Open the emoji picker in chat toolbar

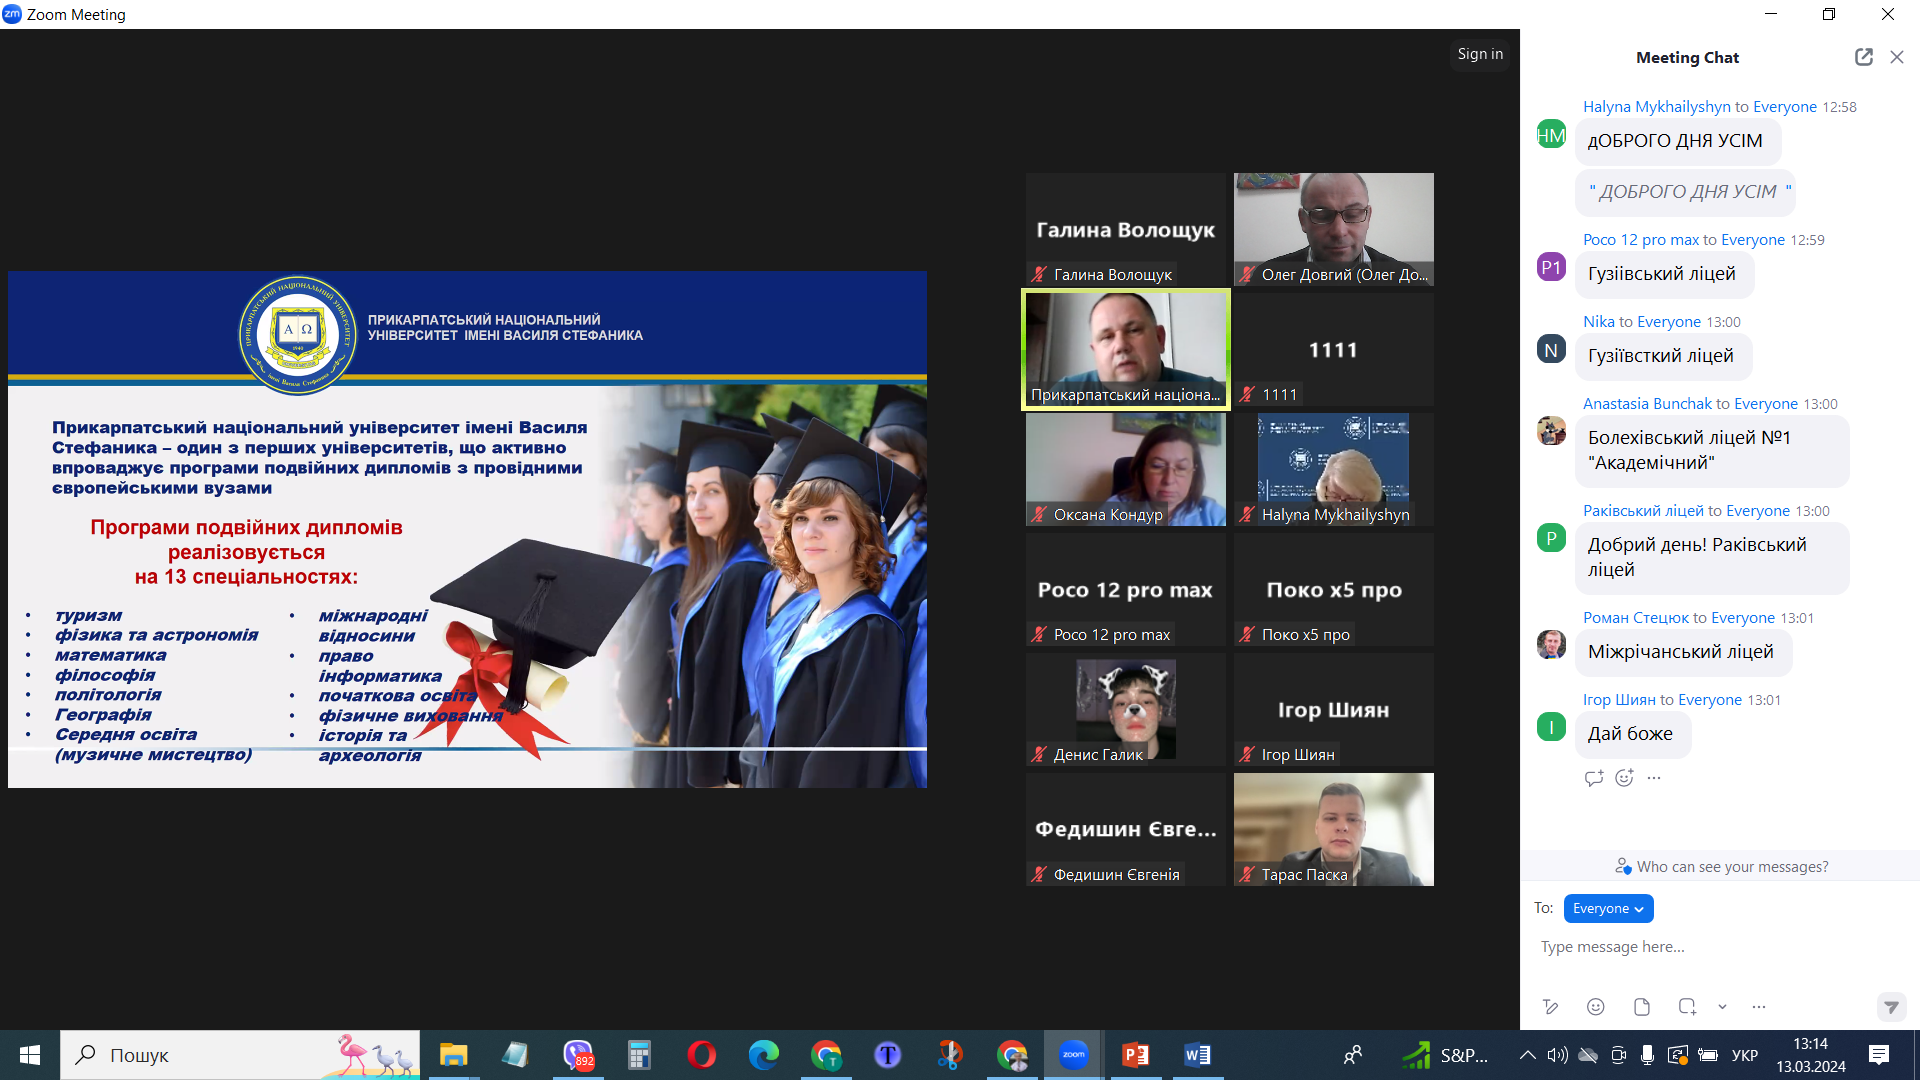(x=1596, y=1007)
